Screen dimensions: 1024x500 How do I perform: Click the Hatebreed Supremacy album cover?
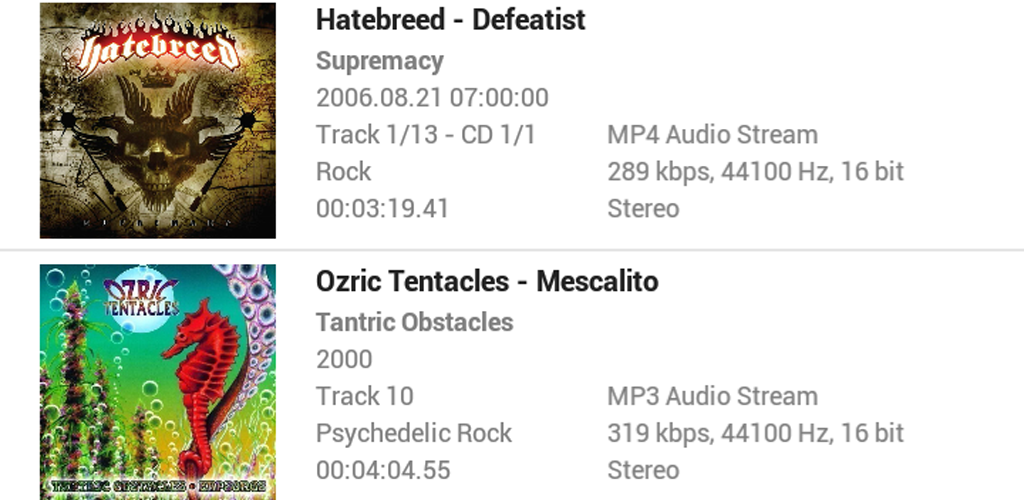click(158, 120)
